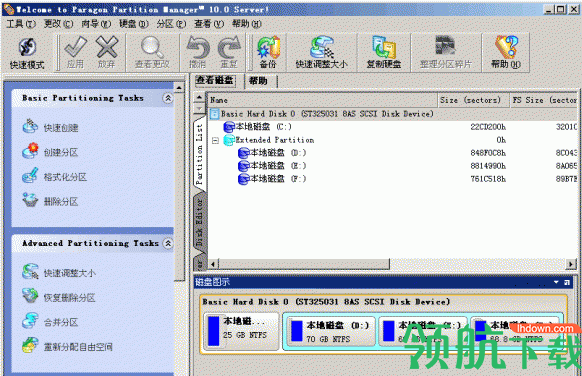582x376 pixels.
Task: Choose 创建分区 create partition task
Action: (x=50, y=152)
